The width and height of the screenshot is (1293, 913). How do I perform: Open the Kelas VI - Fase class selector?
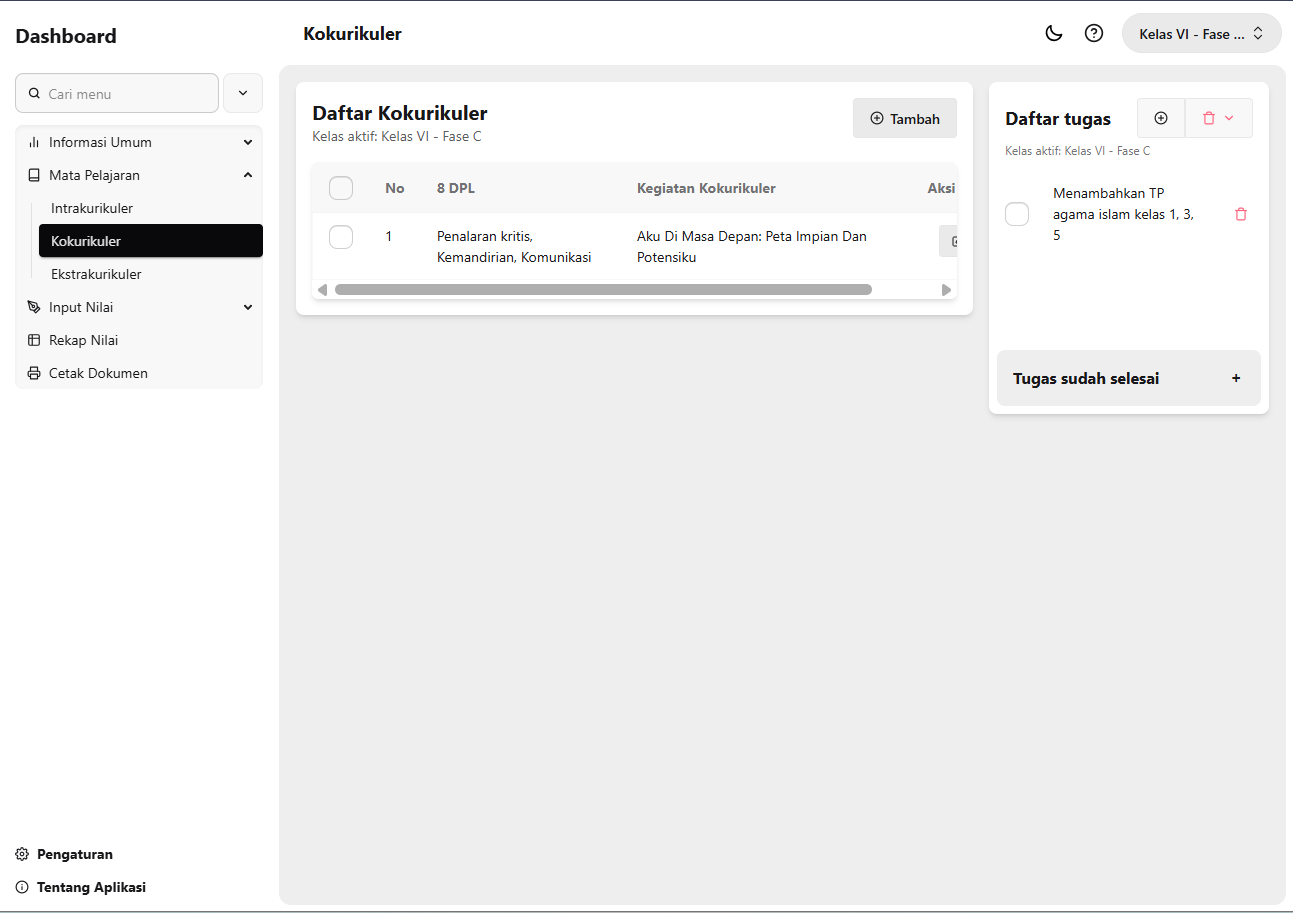point(1200,33)
